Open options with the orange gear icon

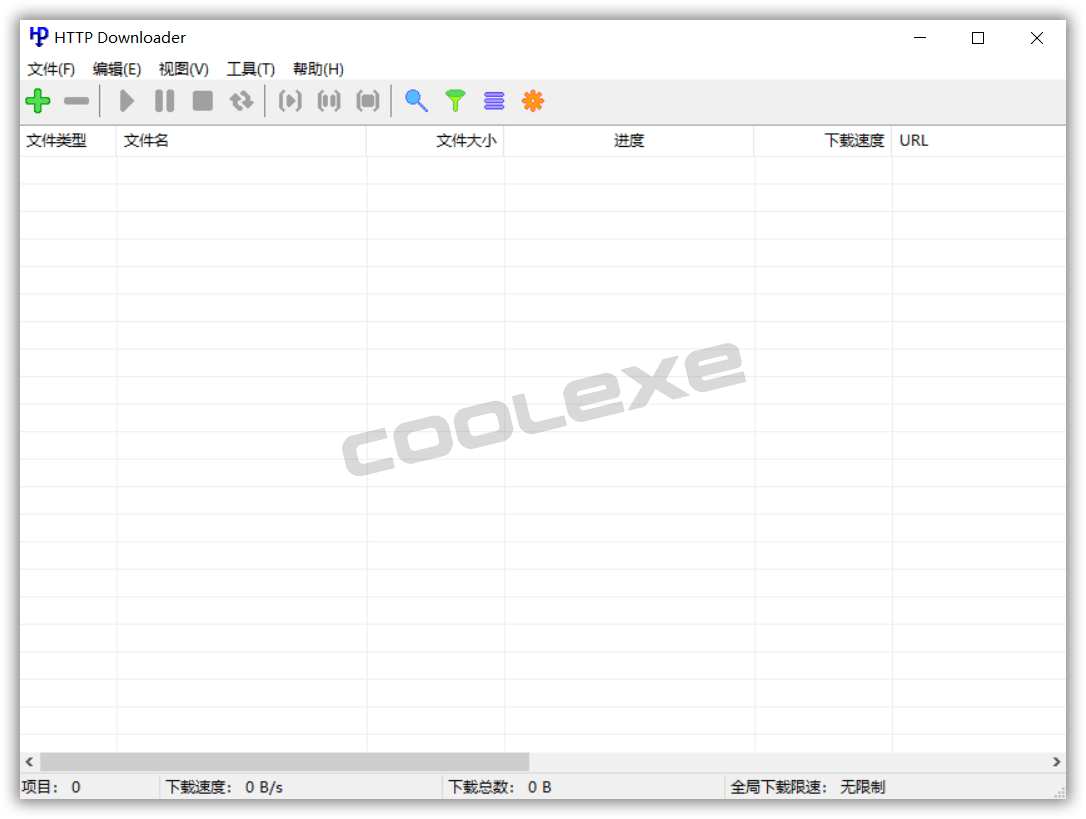533,101
